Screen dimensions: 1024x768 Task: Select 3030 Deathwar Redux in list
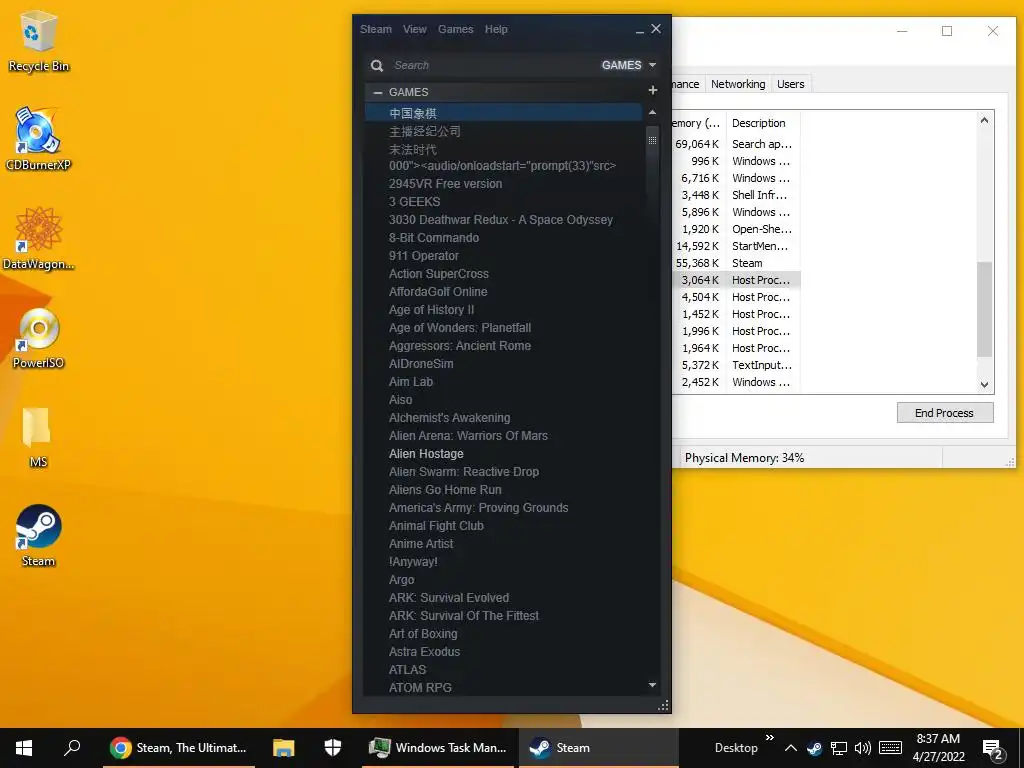[x=503, y=220]
